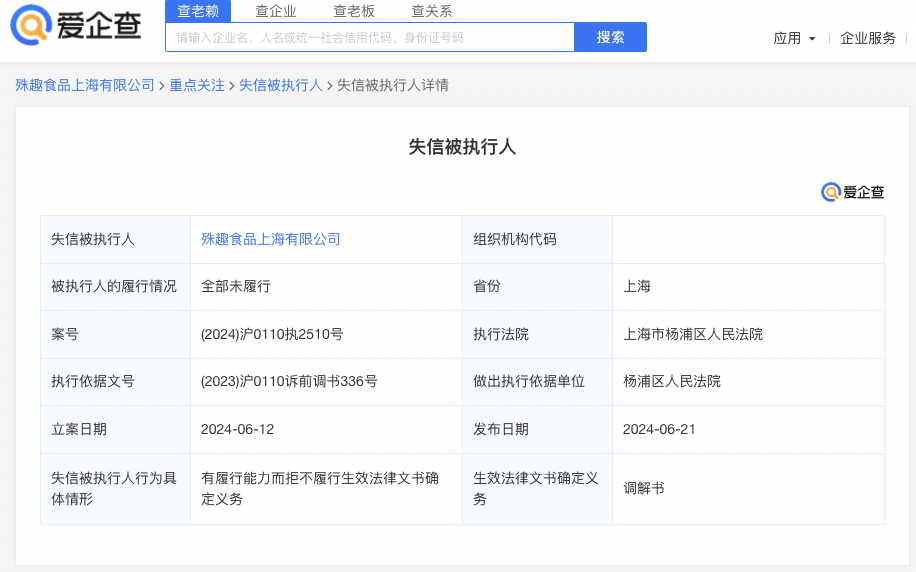Click the 做出执行依据单位 label
916x572 pixels.
pos(529,382)
